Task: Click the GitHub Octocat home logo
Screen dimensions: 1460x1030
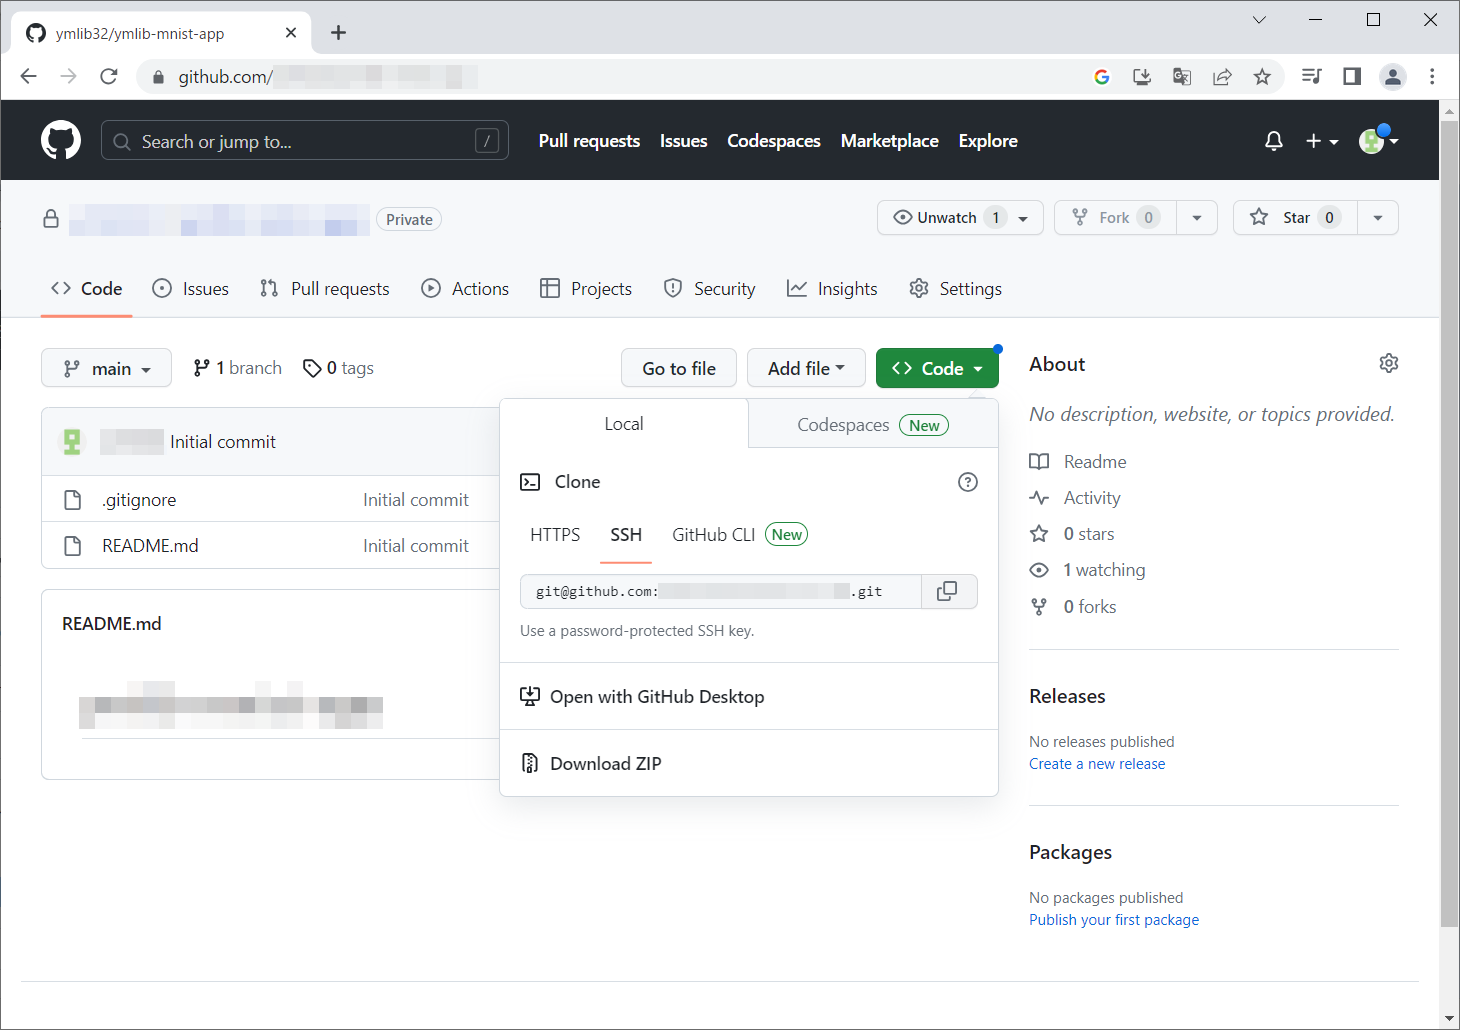Action: pyautogui.click(x=61, y=141)
